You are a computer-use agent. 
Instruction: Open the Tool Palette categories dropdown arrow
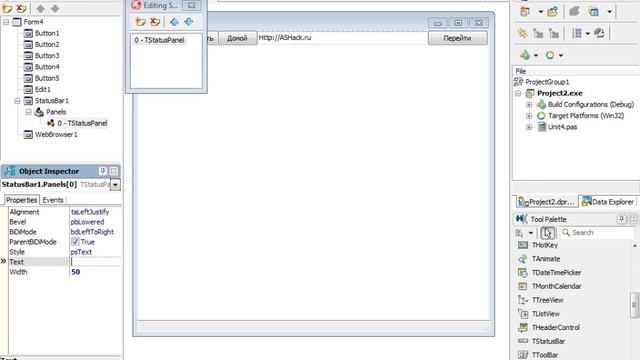pos(531,233)
